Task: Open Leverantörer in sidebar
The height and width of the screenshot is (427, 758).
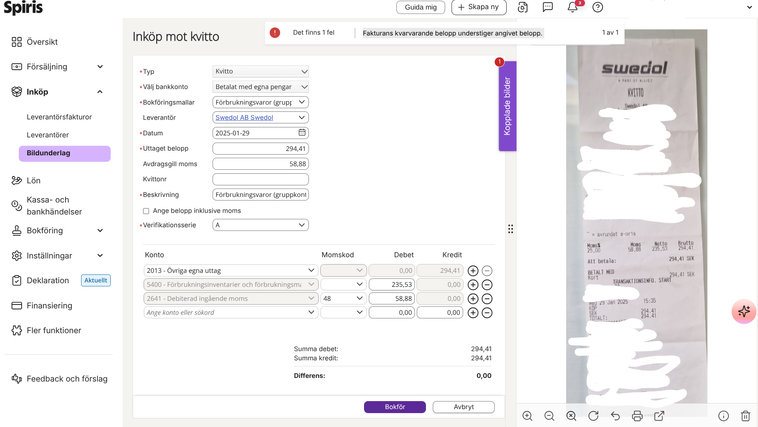Action: pos(47,135)
